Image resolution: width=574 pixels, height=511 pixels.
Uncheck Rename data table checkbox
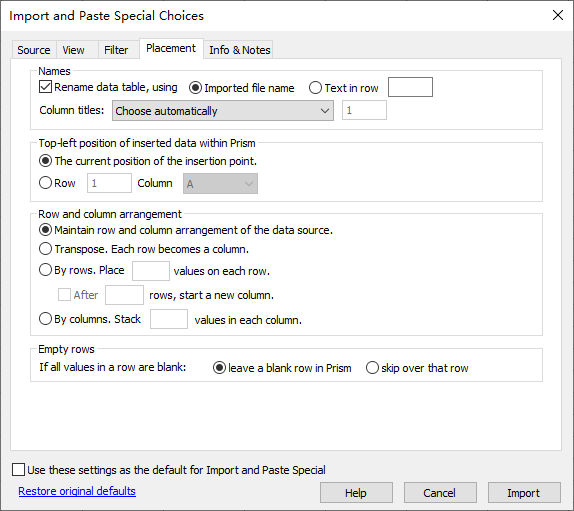(45, 87)
